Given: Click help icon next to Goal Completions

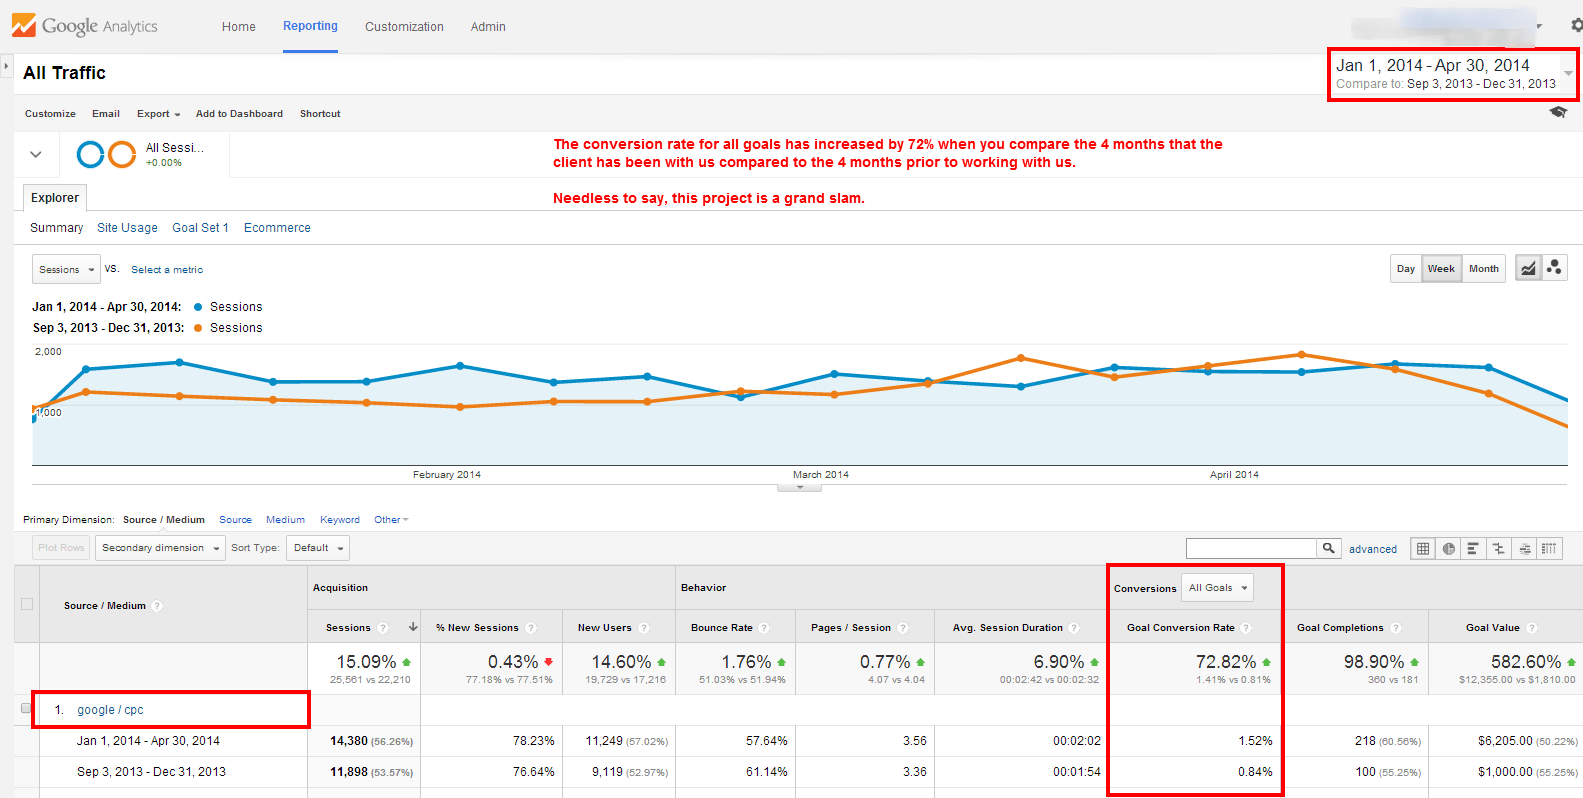Looking at the screenshot, I should (1396, 628).
